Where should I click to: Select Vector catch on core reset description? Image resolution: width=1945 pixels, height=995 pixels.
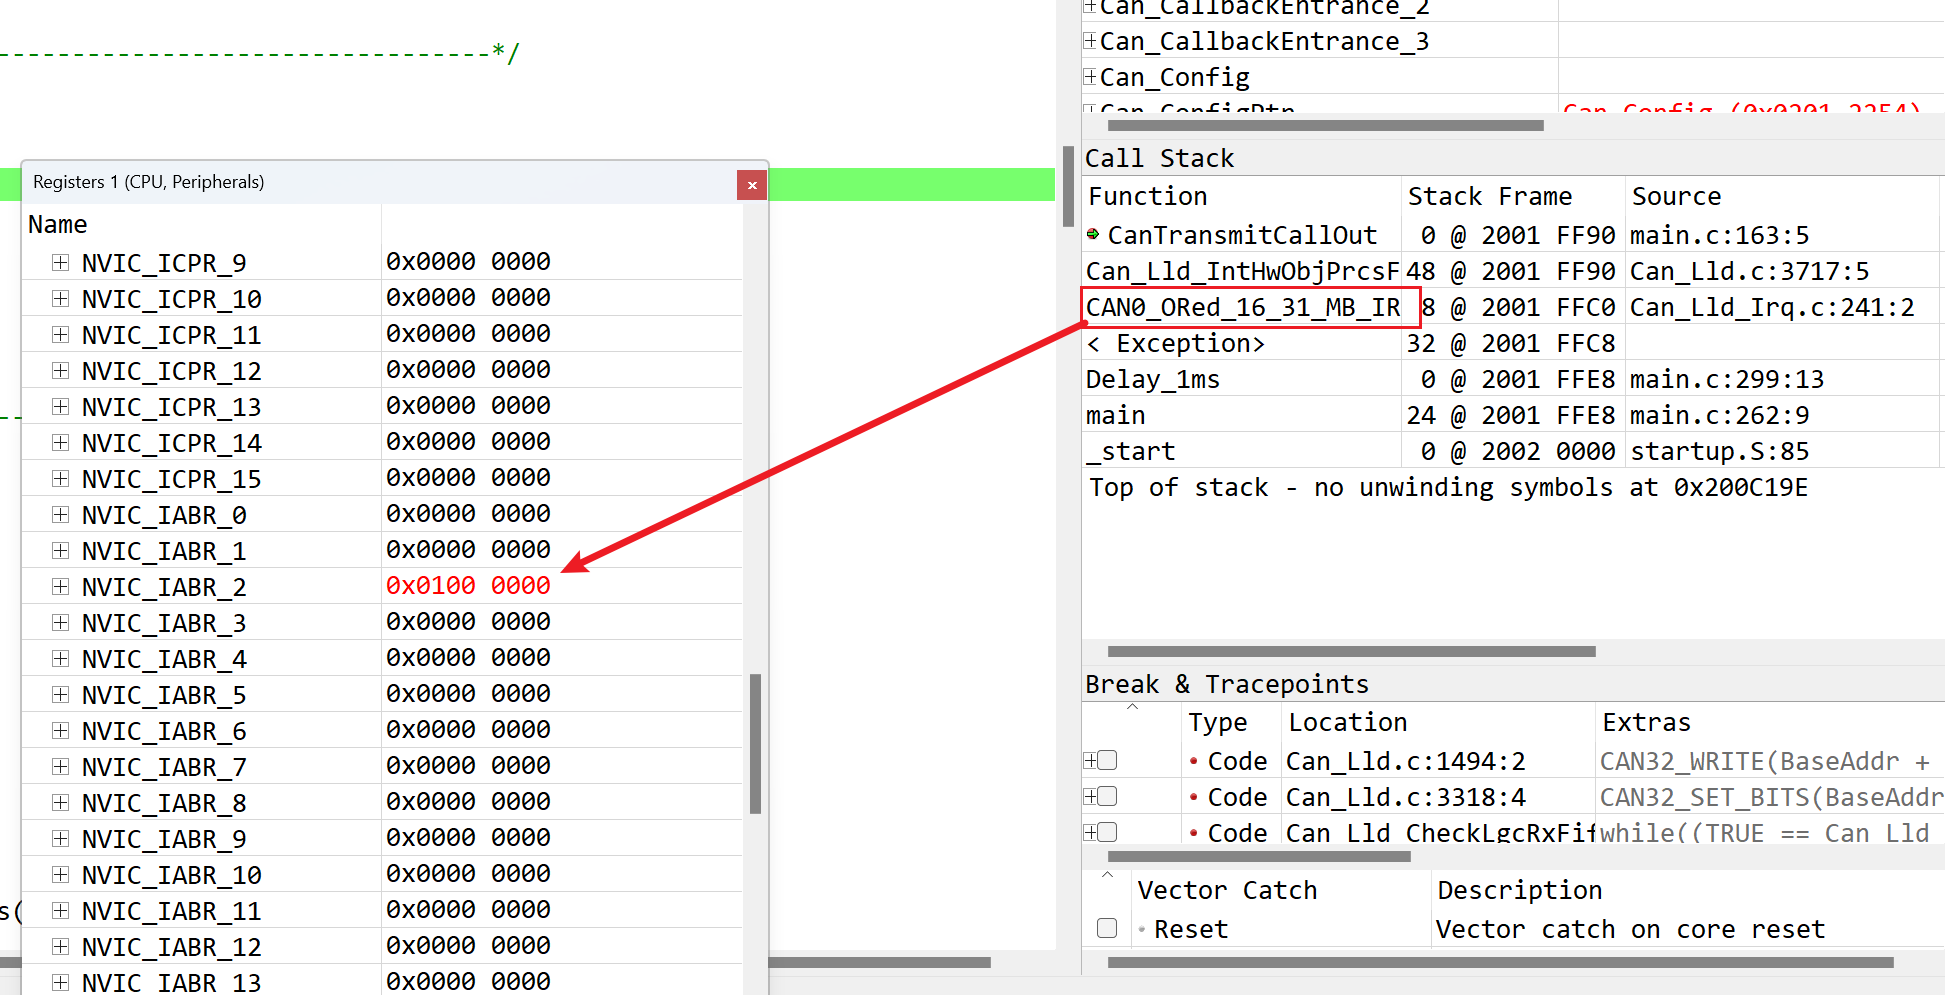pyautogui.click(x=1631, y=929)
